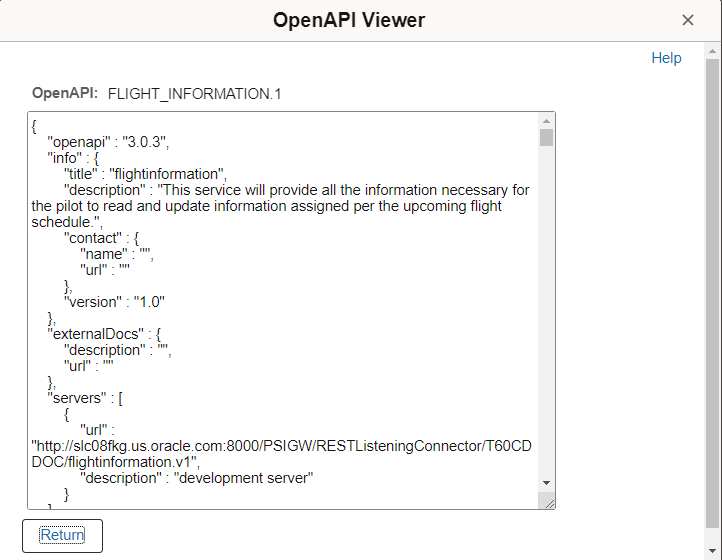
Task: Click the OpenAPI: field label
Action: 65,93
